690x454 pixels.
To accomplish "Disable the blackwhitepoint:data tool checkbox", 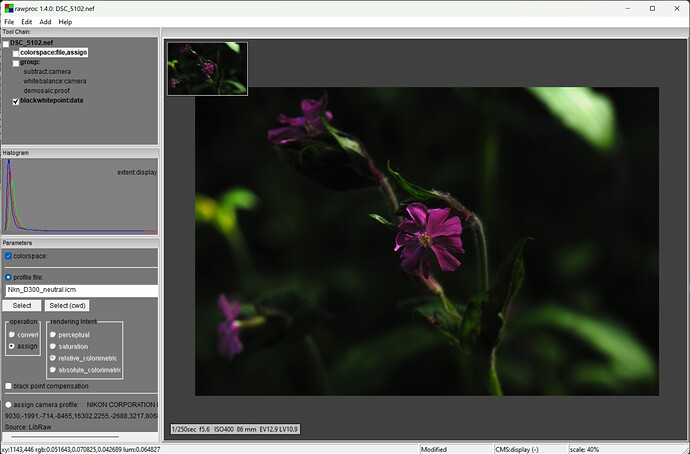I will [x=16, y=101].
